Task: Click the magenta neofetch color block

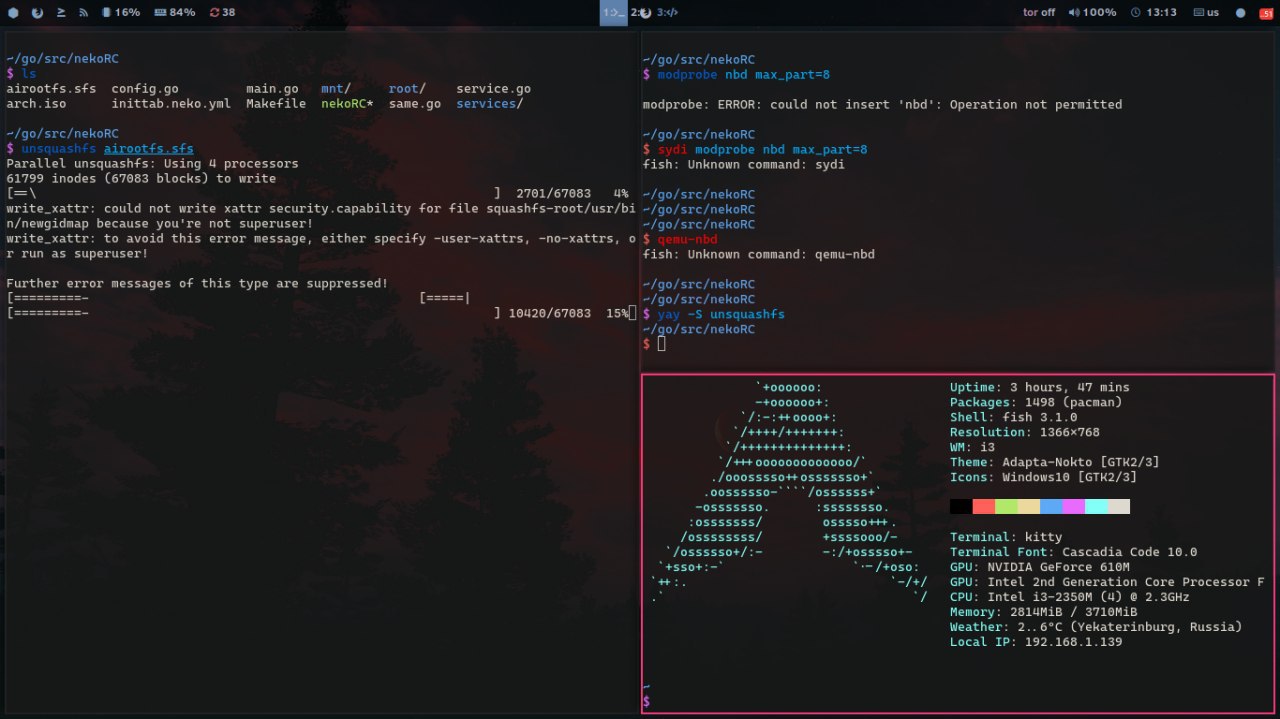Action: [x=1074, y=507]
